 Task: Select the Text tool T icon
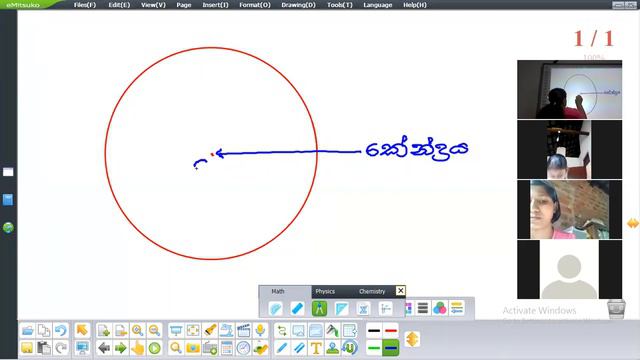pos(316,348)
